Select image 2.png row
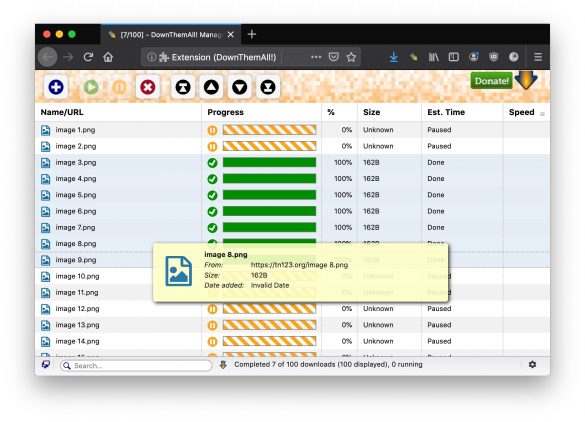 point(292,146)
